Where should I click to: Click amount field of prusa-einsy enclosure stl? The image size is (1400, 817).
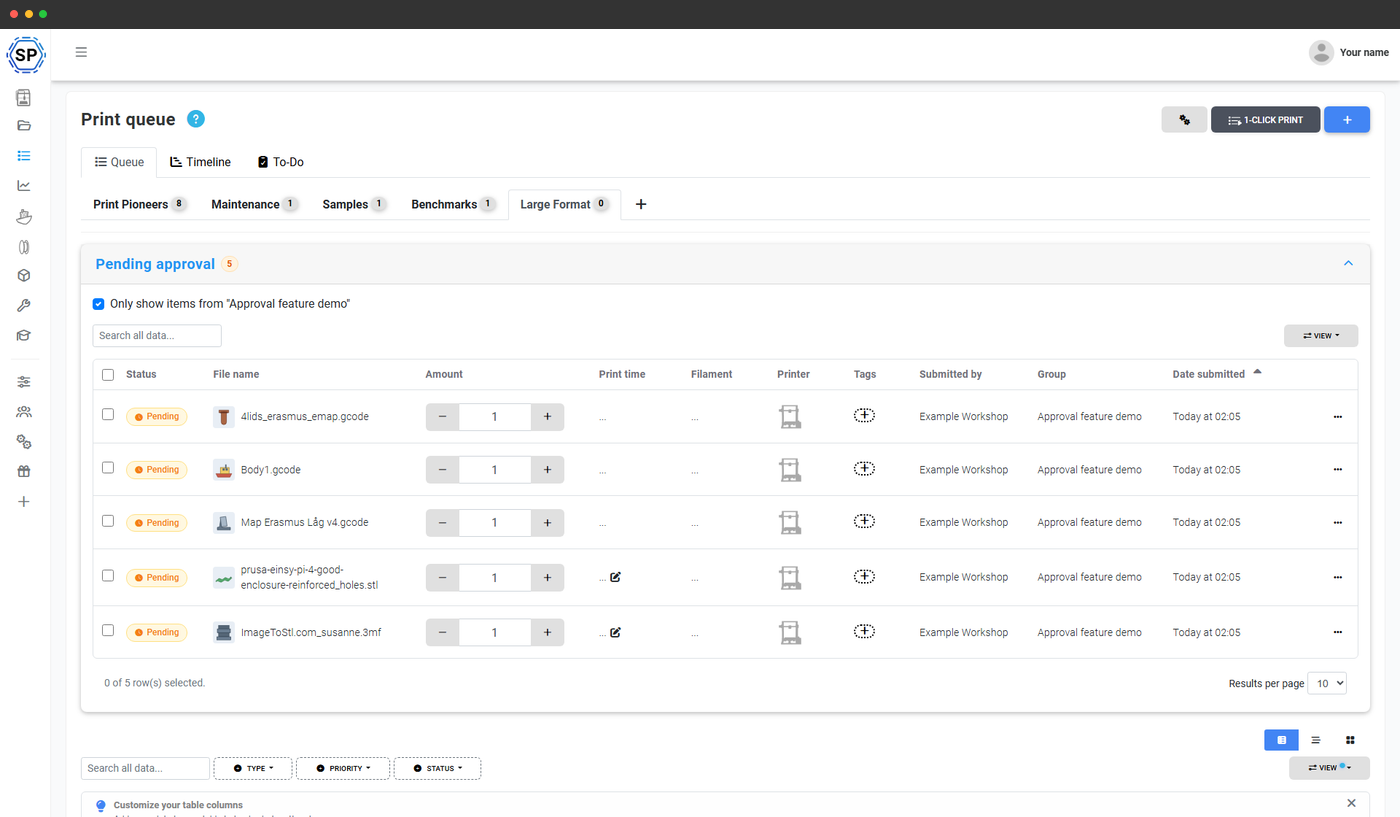495,577
